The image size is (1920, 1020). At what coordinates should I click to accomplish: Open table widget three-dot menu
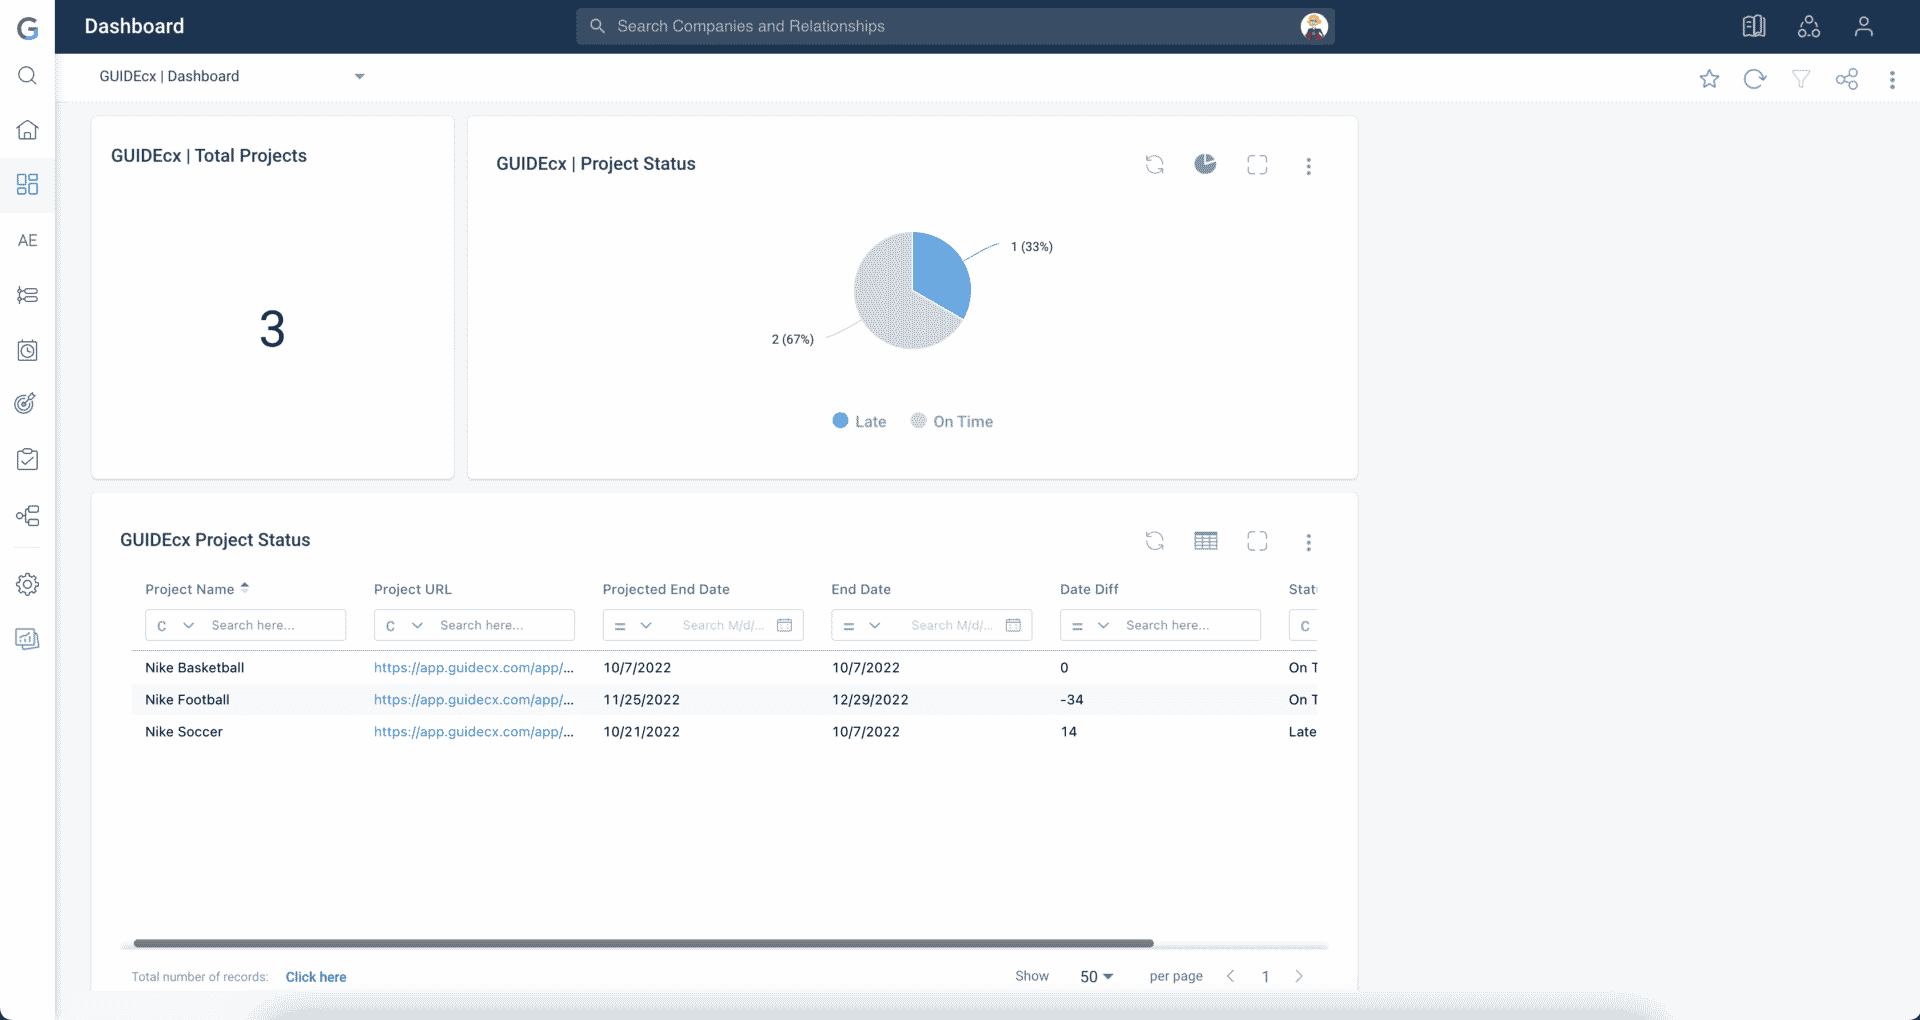(1308, 542)
